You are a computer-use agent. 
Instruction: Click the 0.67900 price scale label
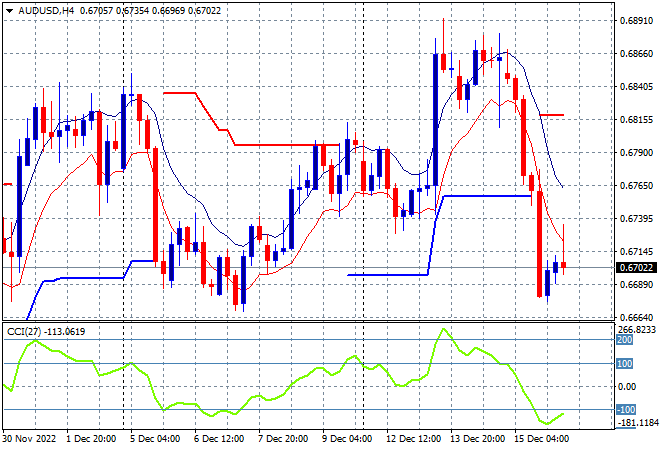click(636, 152)
